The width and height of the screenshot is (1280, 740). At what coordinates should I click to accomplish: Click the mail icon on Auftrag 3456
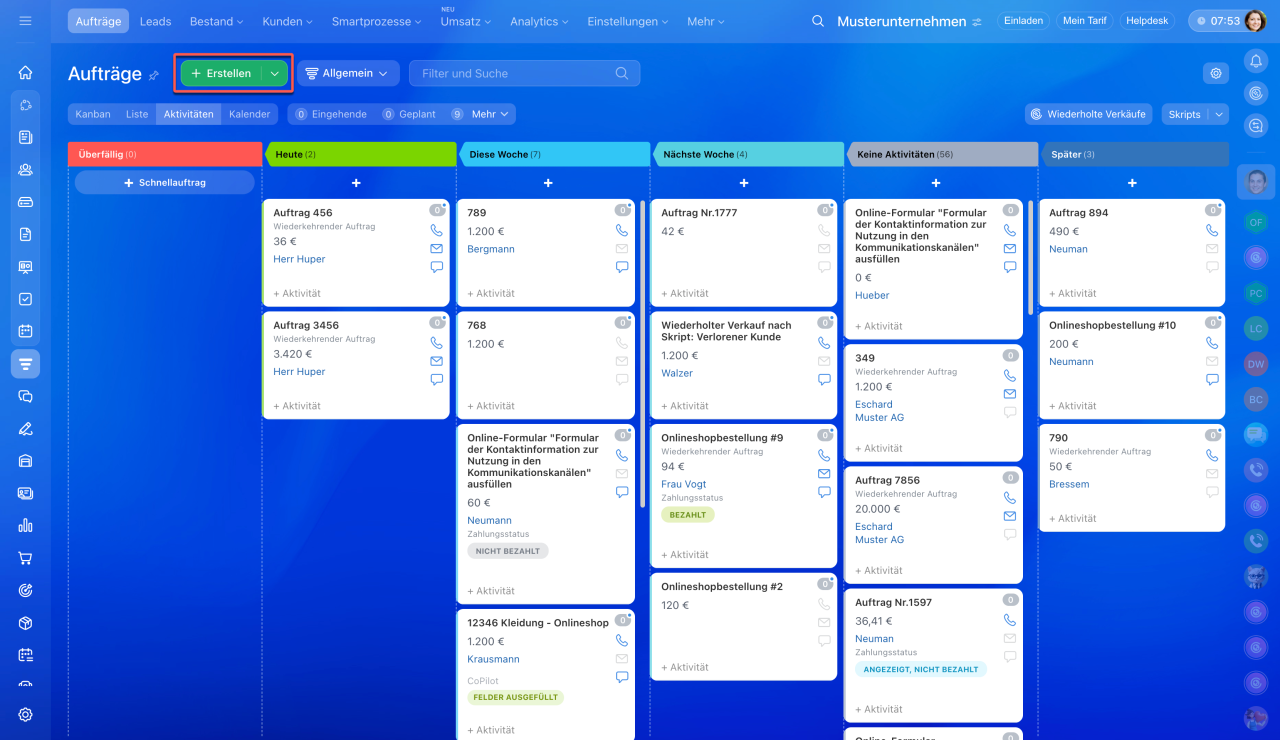[436, 361]
